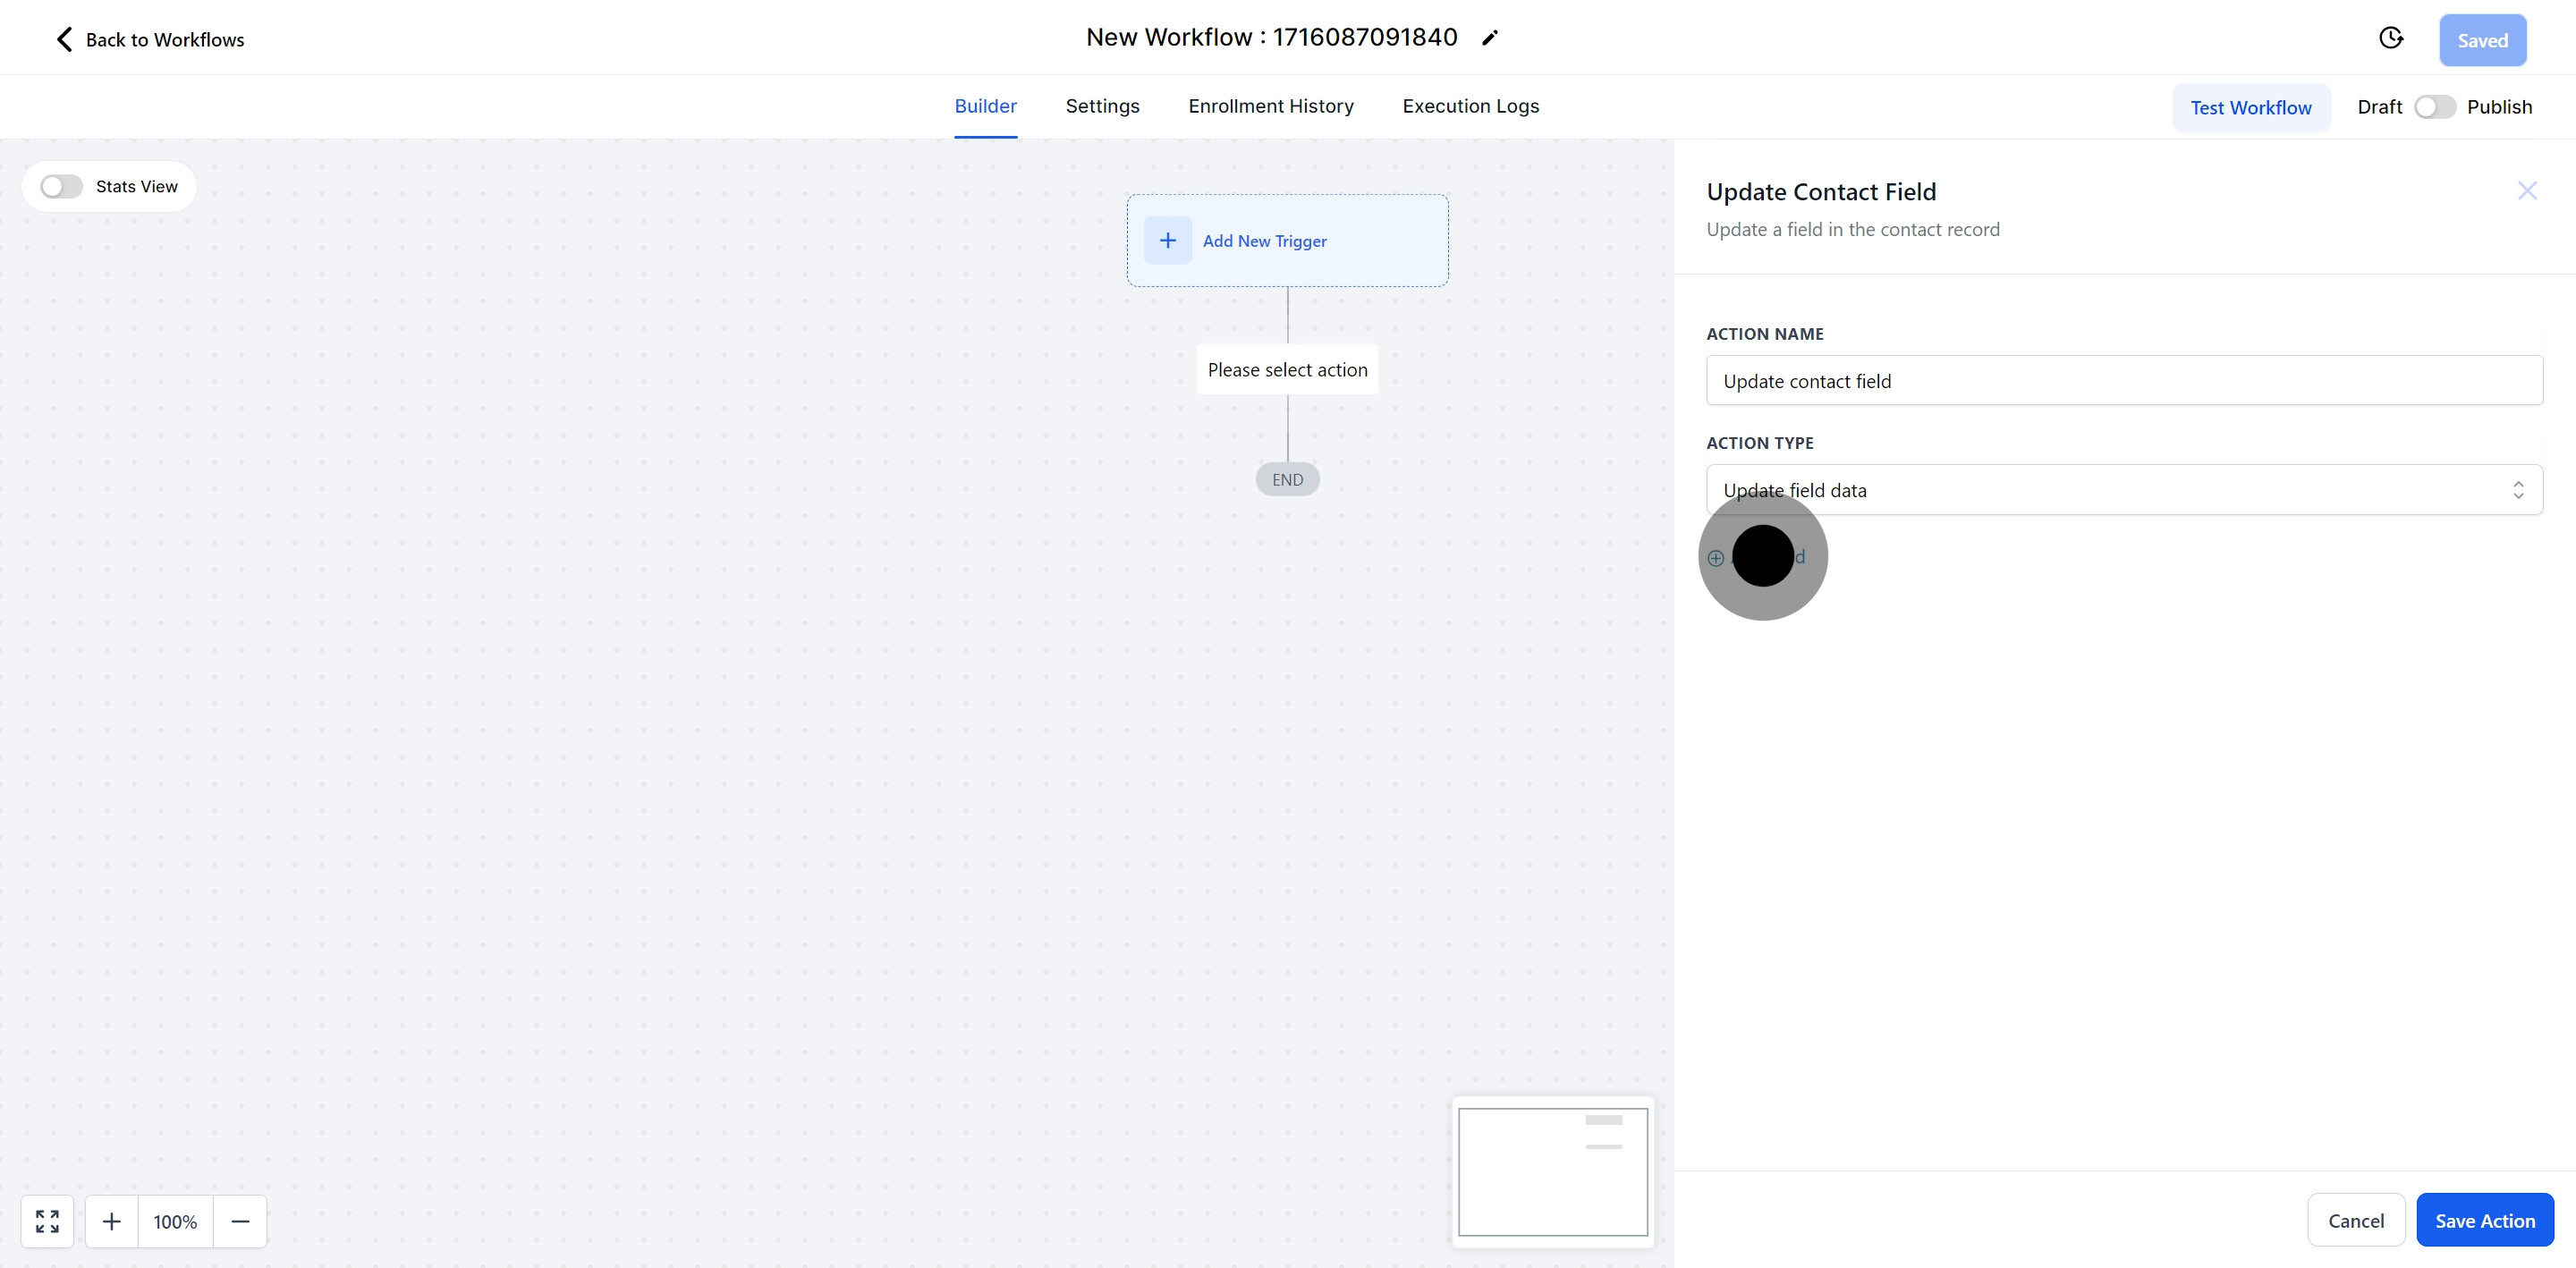
Task: Open the Enrollment History tab
Action: tap(1270, 106)
